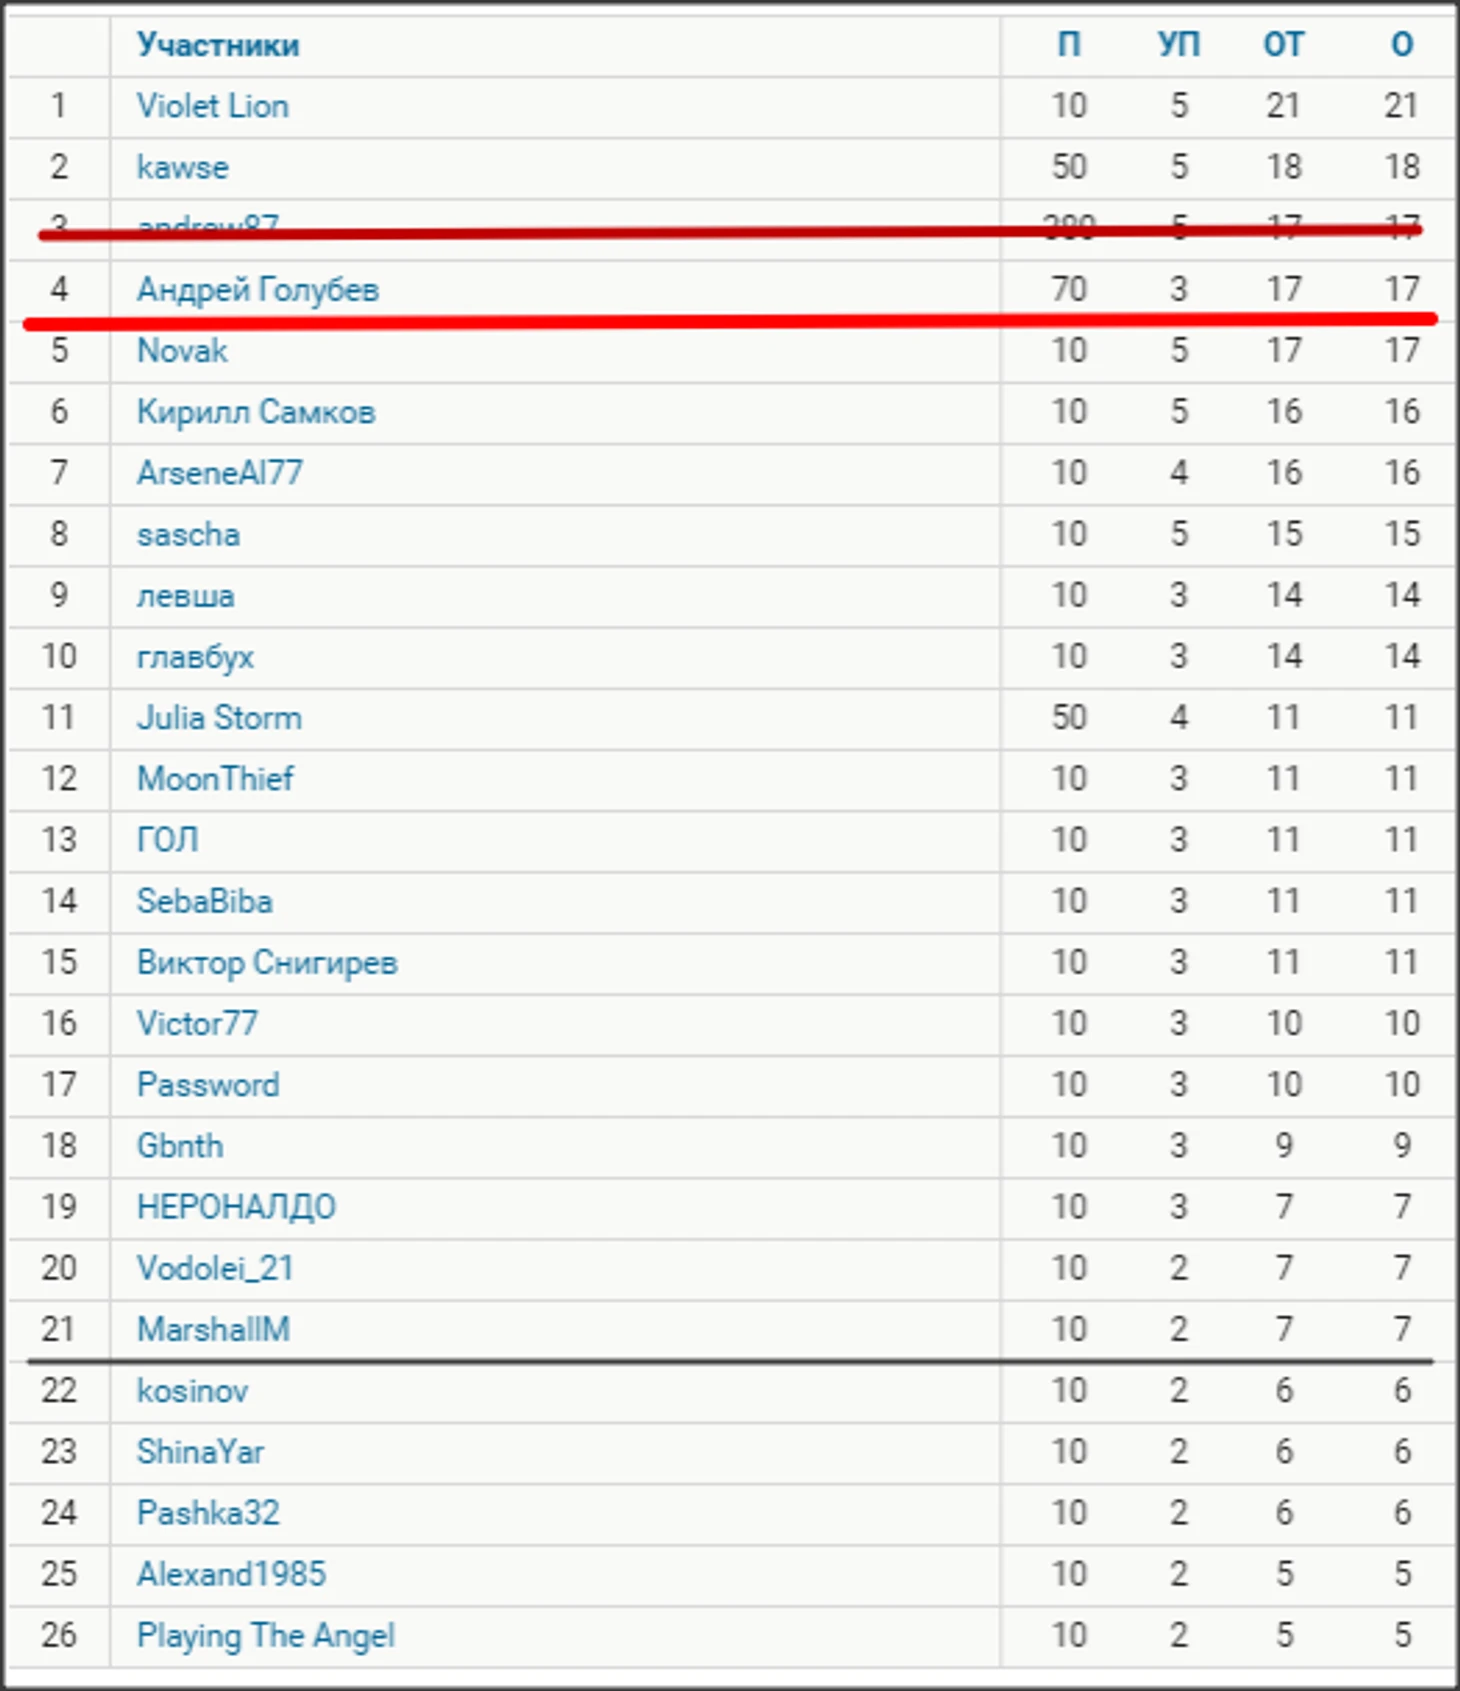Click kosinov participant link
Image resolution: width=1460 pixels, height=1691 pixels.
click(192, 1391)
